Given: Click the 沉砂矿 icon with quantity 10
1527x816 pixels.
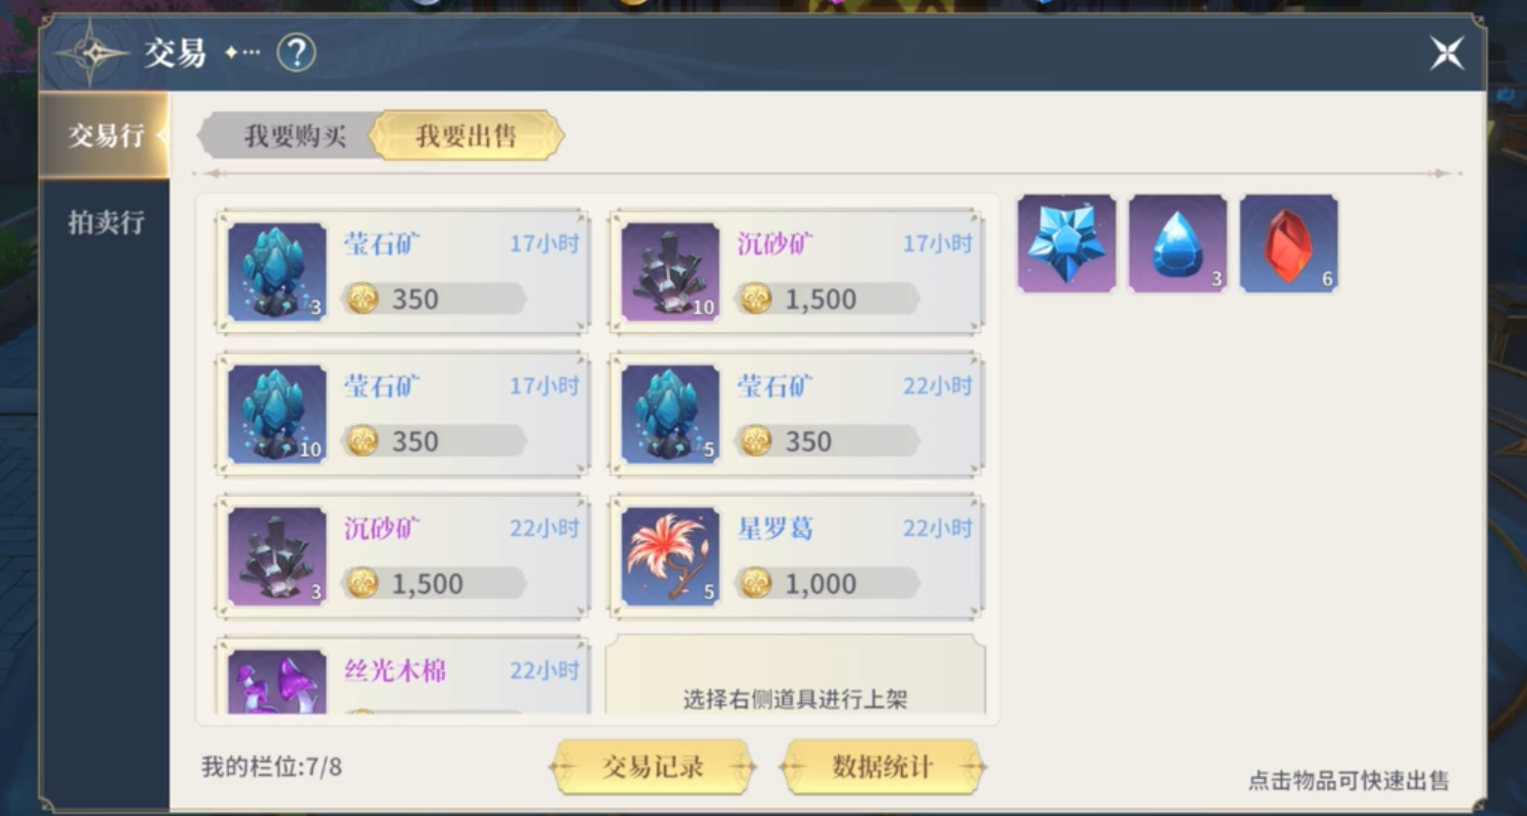Looking at the screenshot, I should [x=670, y=272].
